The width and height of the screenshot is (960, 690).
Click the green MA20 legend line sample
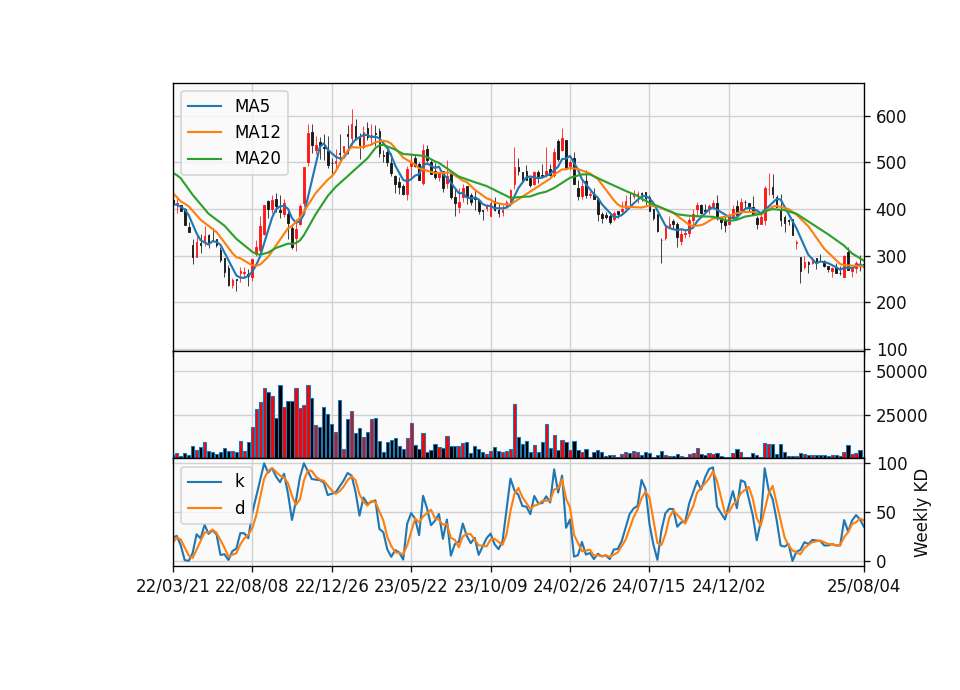(205, 158)
